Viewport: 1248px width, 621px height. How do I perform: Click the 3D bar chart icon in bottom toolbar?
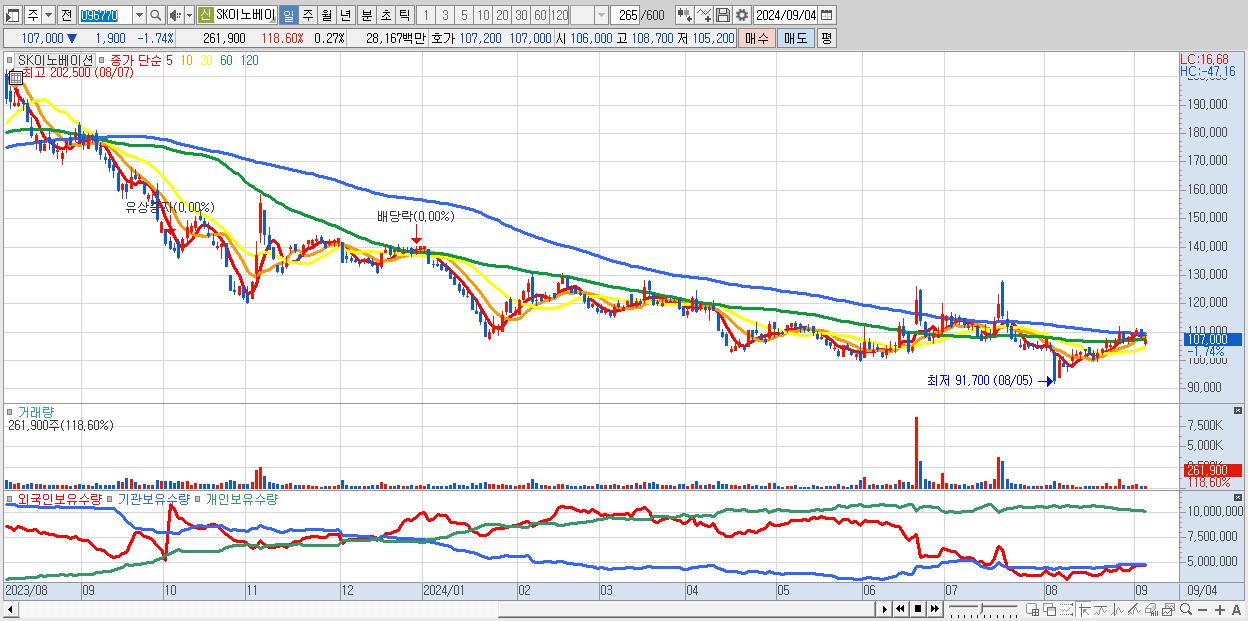[1152, 610]
